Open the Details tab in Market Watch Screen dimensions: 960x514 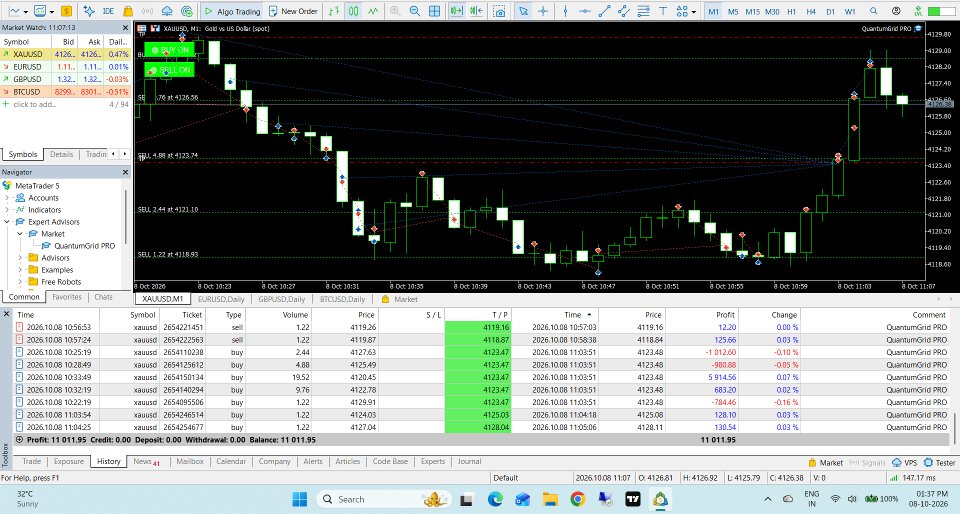point(61,154)
